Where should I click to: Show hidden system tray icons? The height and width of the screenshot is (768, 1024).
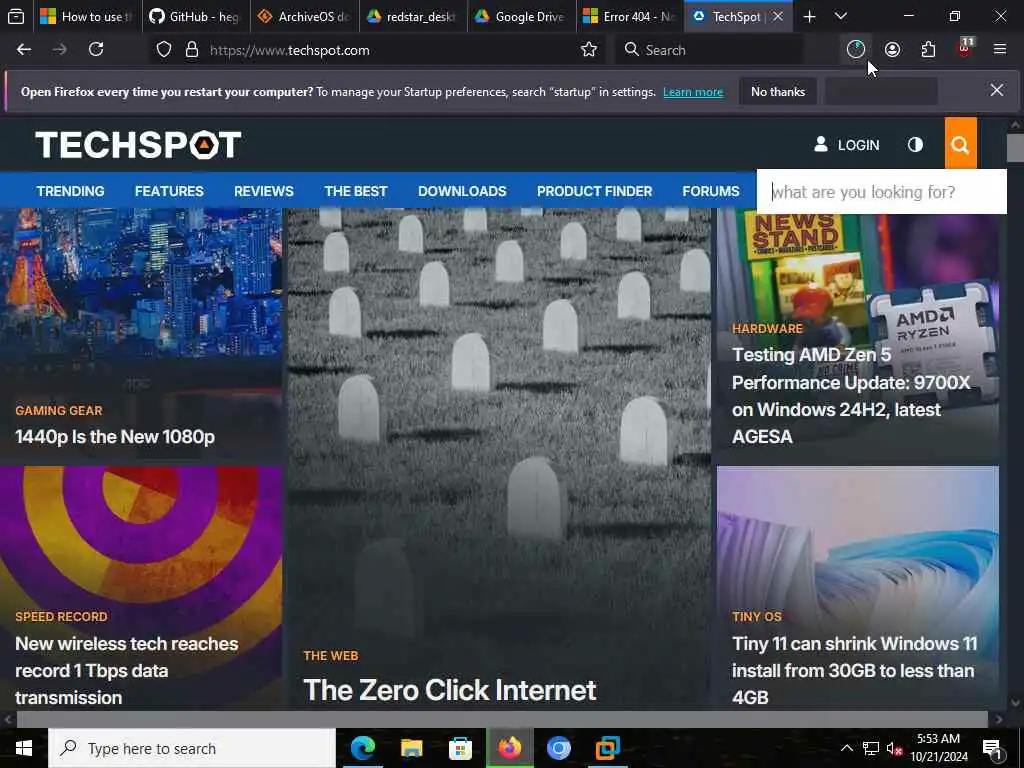846,748
